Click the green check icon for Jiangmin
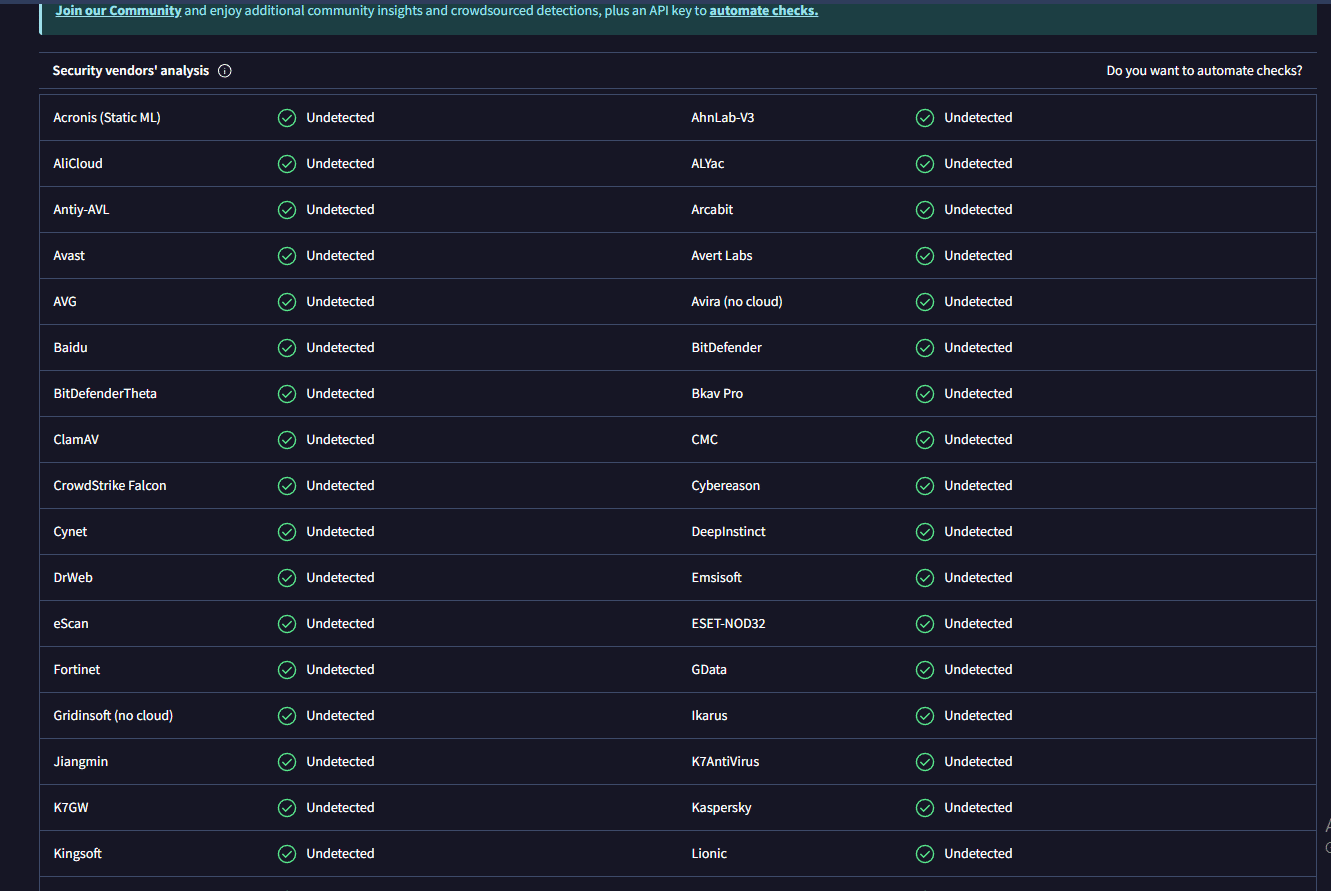Screen dimensions: 1331x891 [287, 762]
